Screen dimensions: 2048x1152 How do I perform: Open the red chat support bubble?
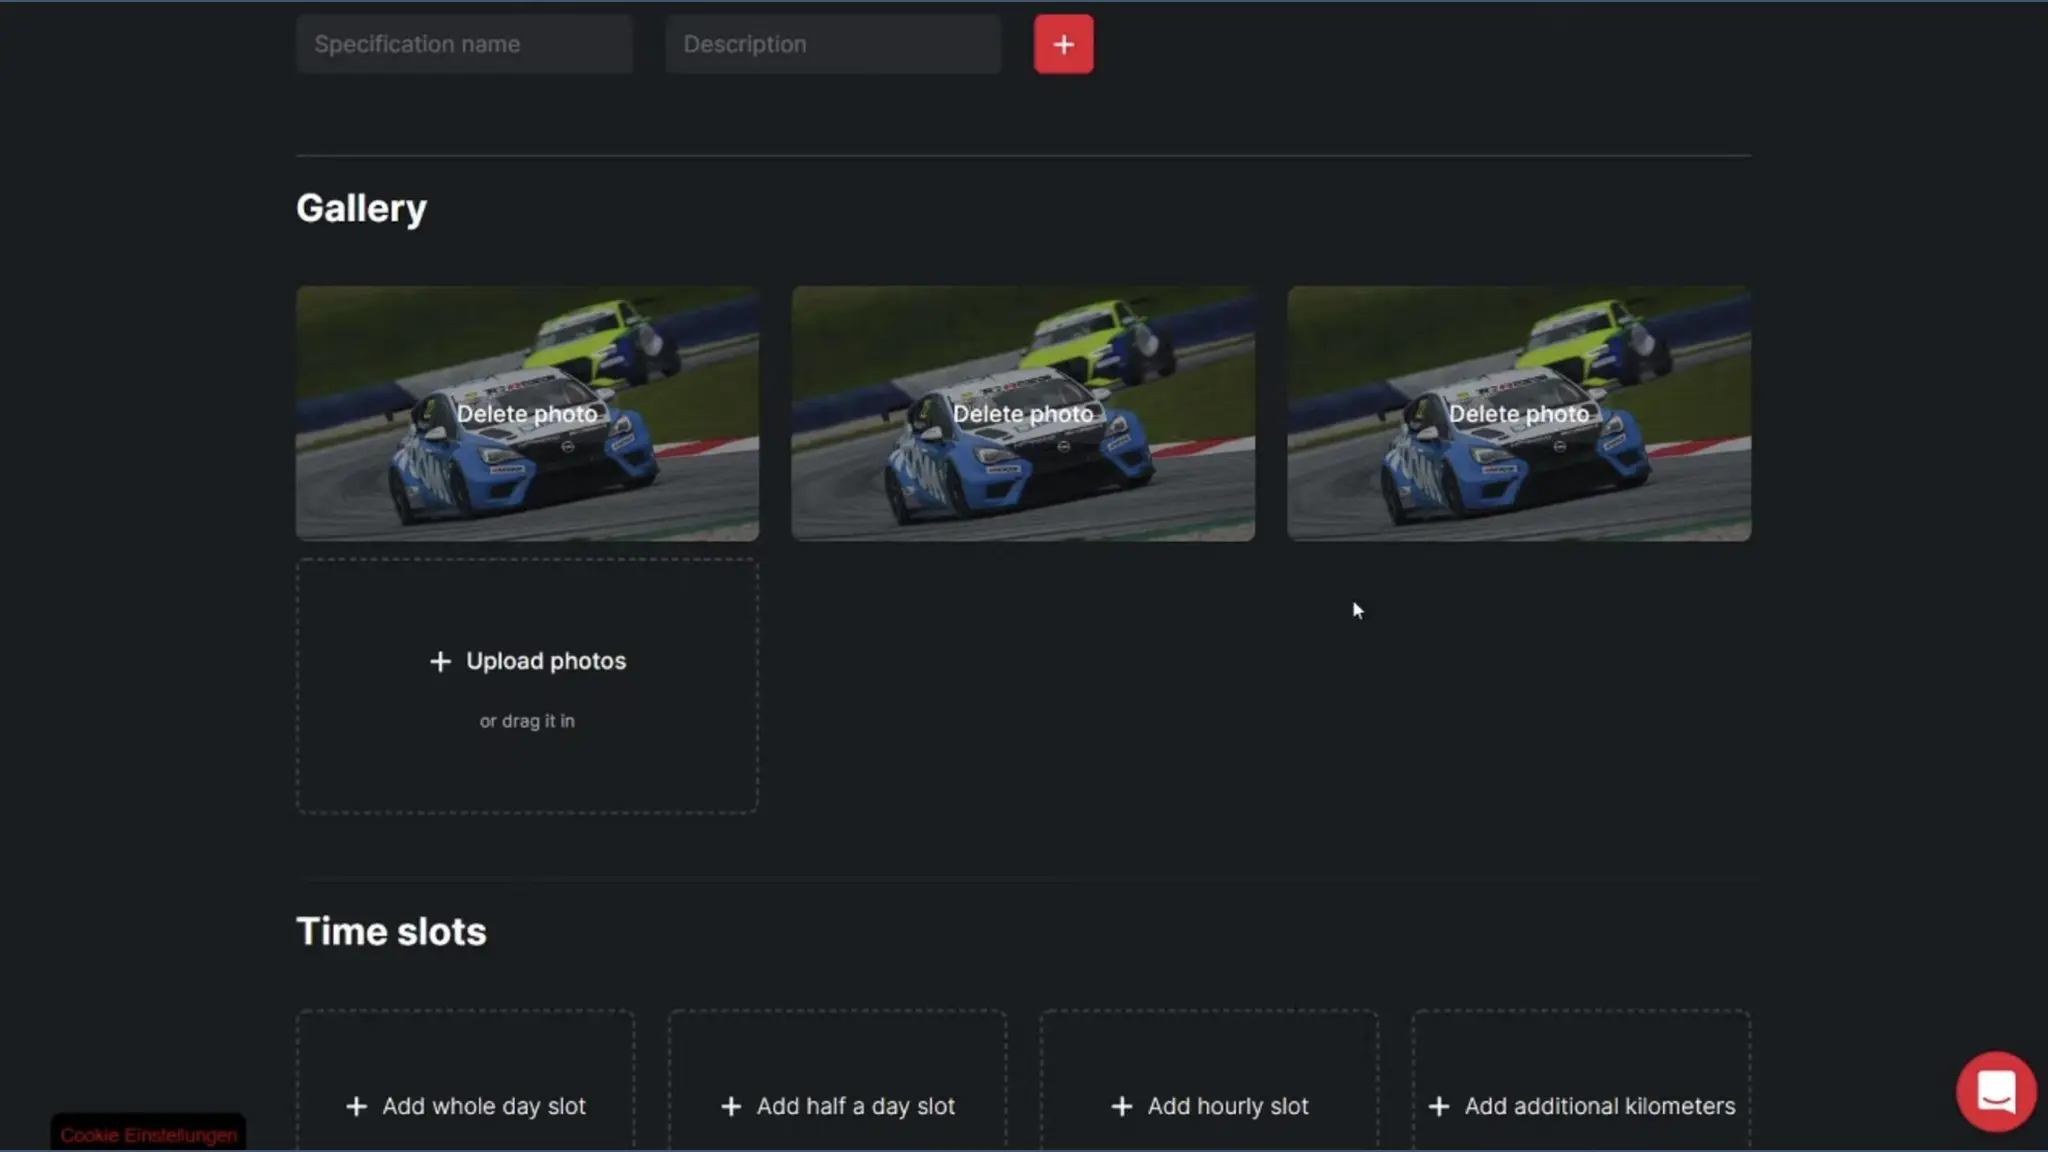pos(1996,1091)
